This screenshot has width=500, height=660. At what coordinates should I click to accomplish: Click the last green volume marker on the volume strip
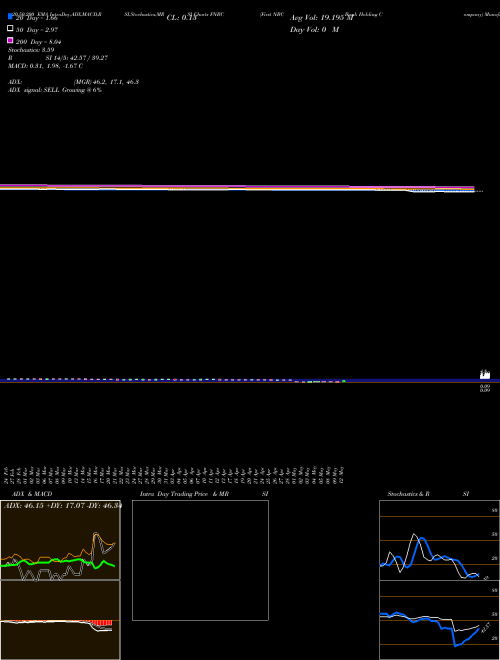[x=344, y=381]
